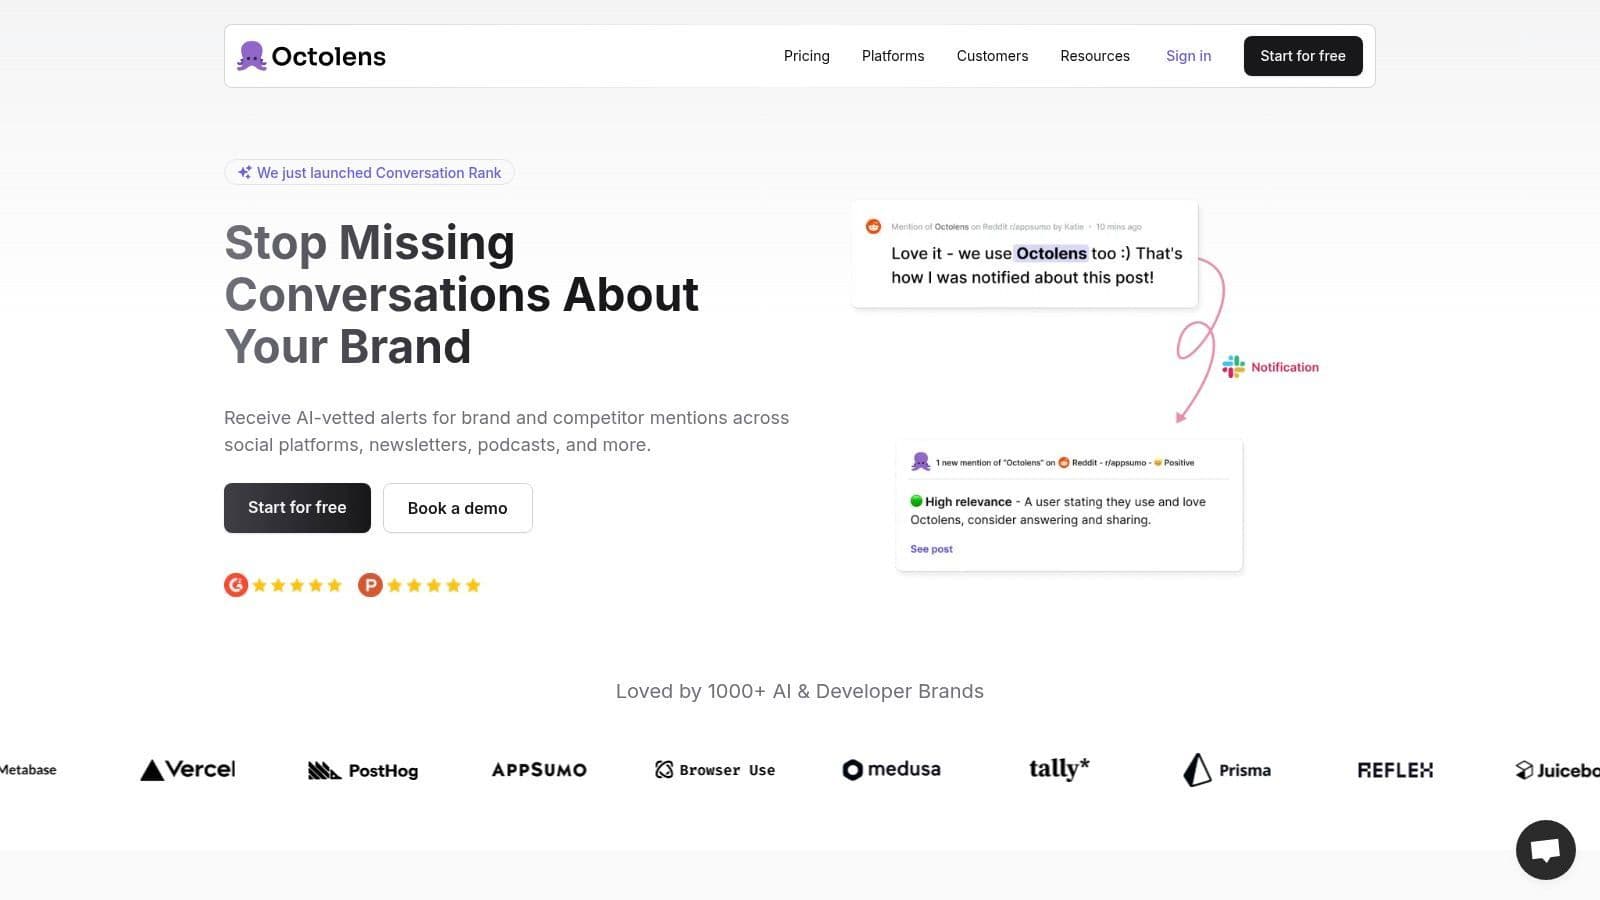Expand the Customers navigation menu
1600x900 pixels.
(992, 56)
